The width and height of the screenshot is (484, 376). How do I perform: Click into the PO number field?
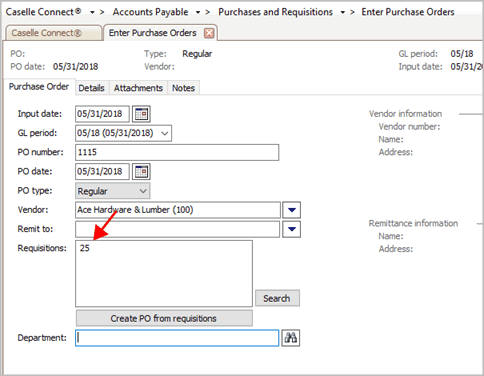pyautogui.click(x=177, y=152)
